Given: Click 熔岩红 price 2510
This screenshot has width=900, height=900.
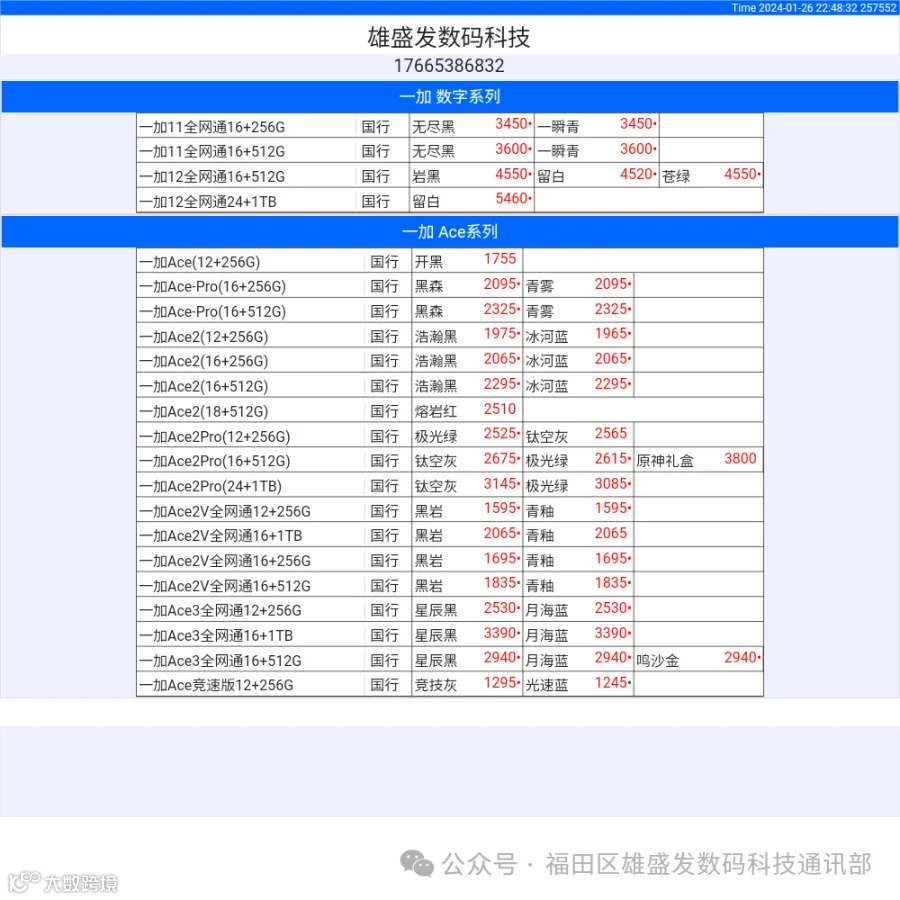Looking at the screenshot, I should [500, 409].
